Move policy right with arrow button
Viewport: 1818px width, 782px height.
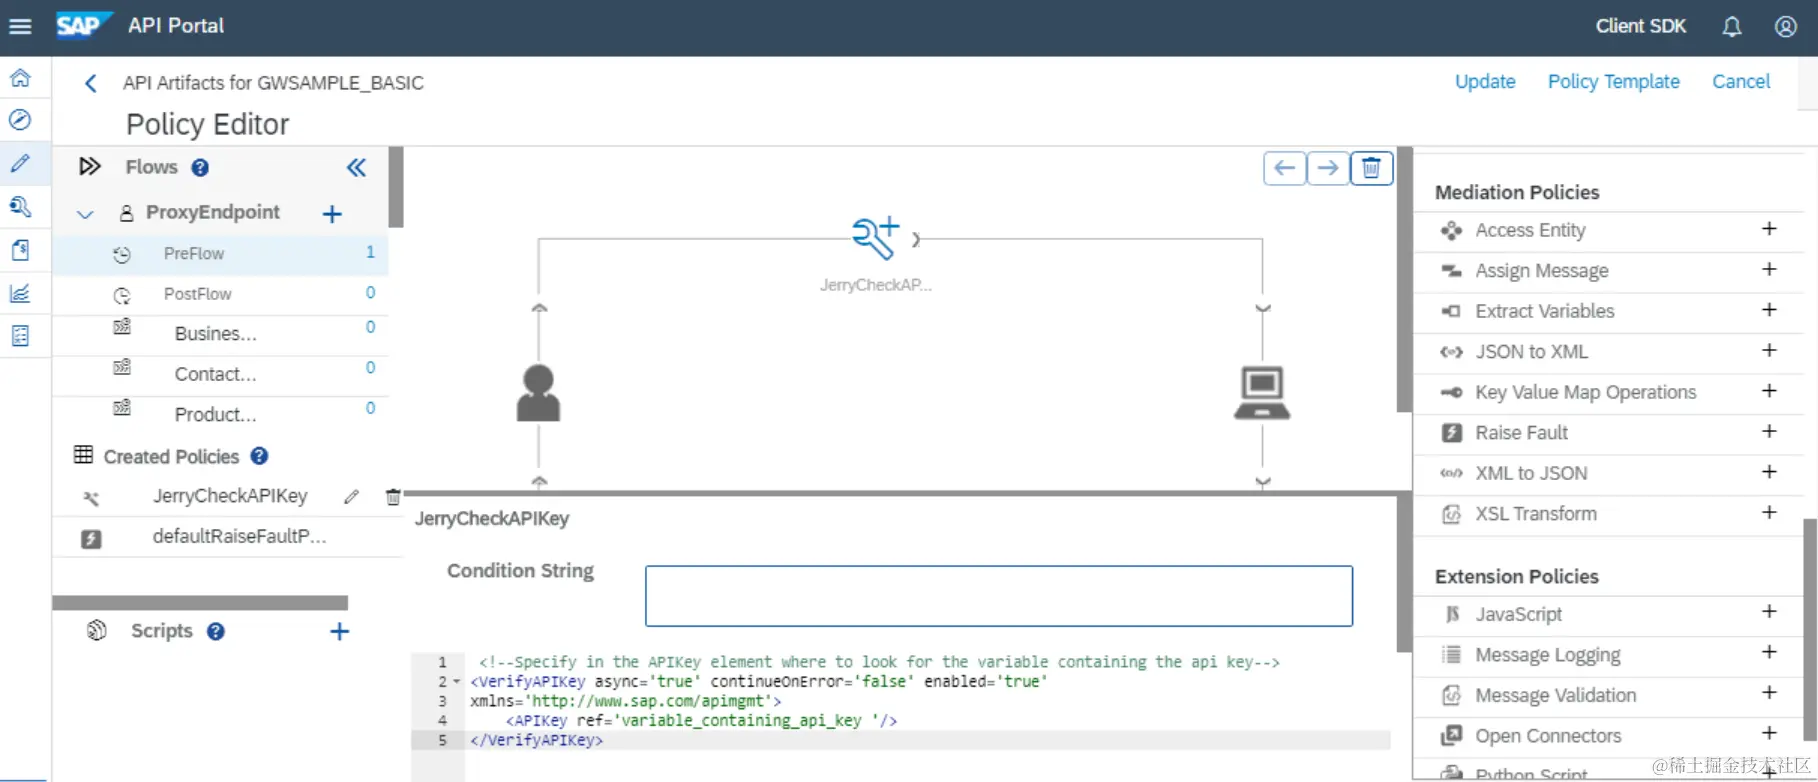[1328, 168]
